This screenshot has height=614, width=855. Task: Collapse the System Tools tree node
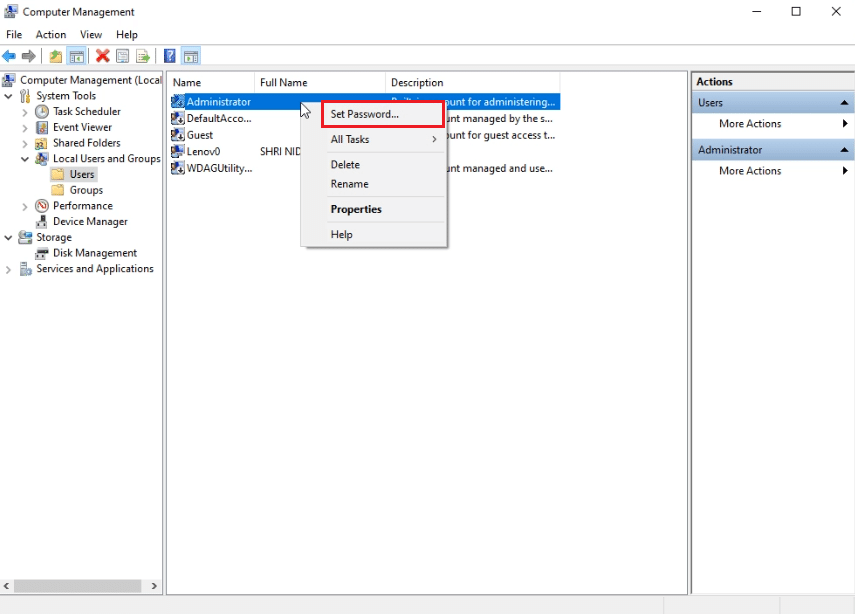(8, 96)
